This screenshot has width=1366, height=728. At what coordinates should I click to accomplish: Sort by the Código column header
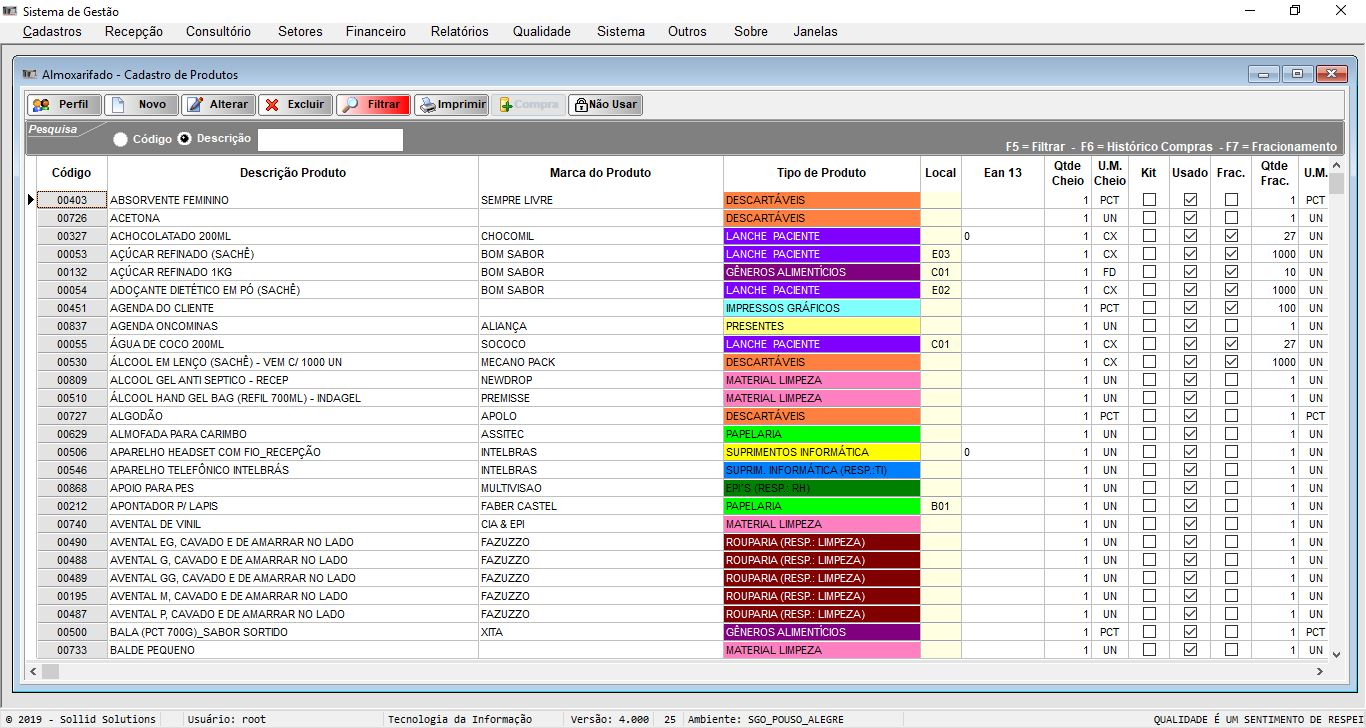[x=72, y=173]
